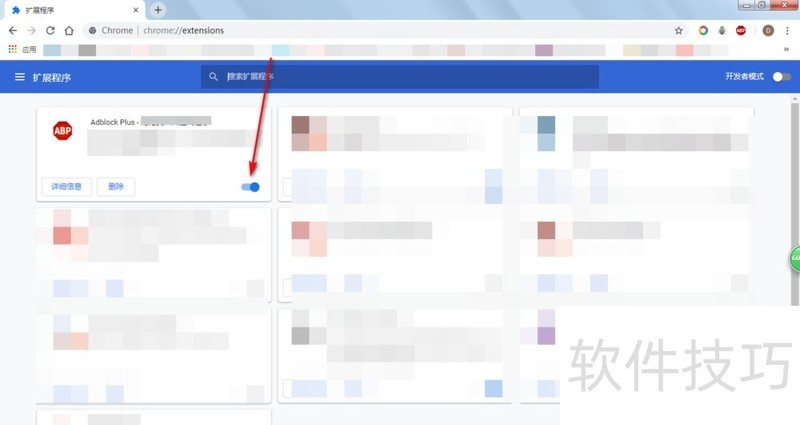Select the 扩展程序 browser tab
This screenshot has height=425, width=800.
click(75, 10)
